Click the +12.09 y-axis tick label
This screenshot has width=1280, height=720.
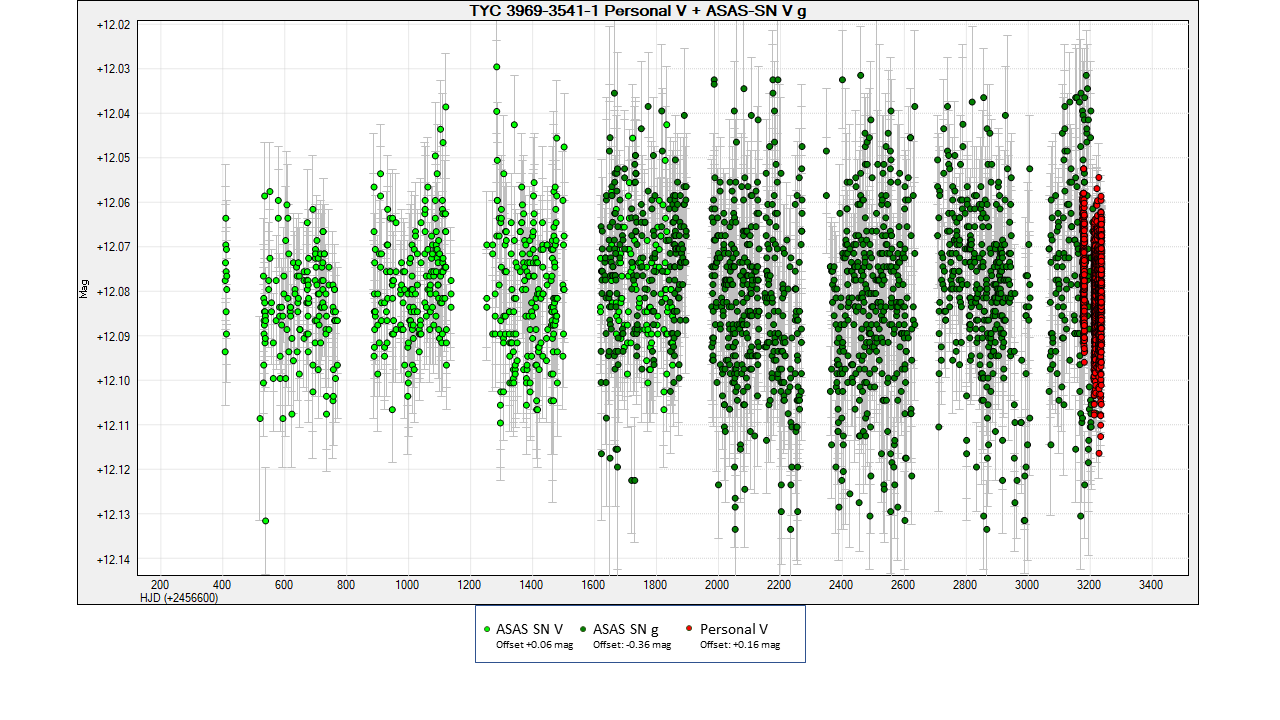pyautogui.click(x=113, y=336)
